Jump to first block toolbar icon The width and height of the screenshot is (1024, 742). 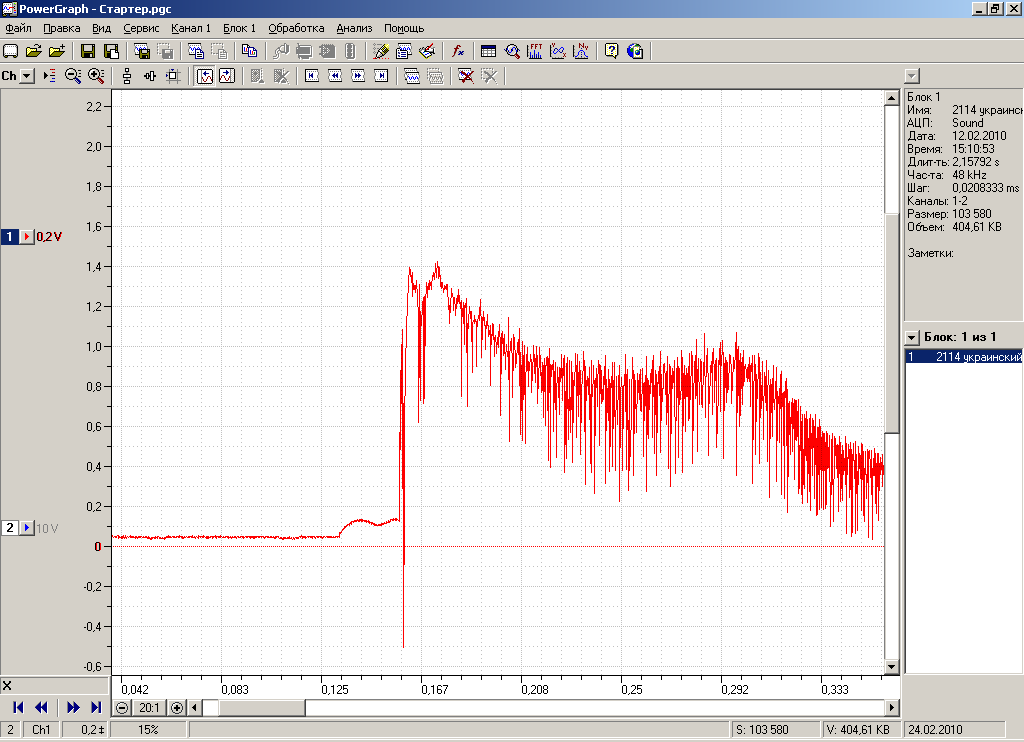pyautogui.click(x=312, y=76)
